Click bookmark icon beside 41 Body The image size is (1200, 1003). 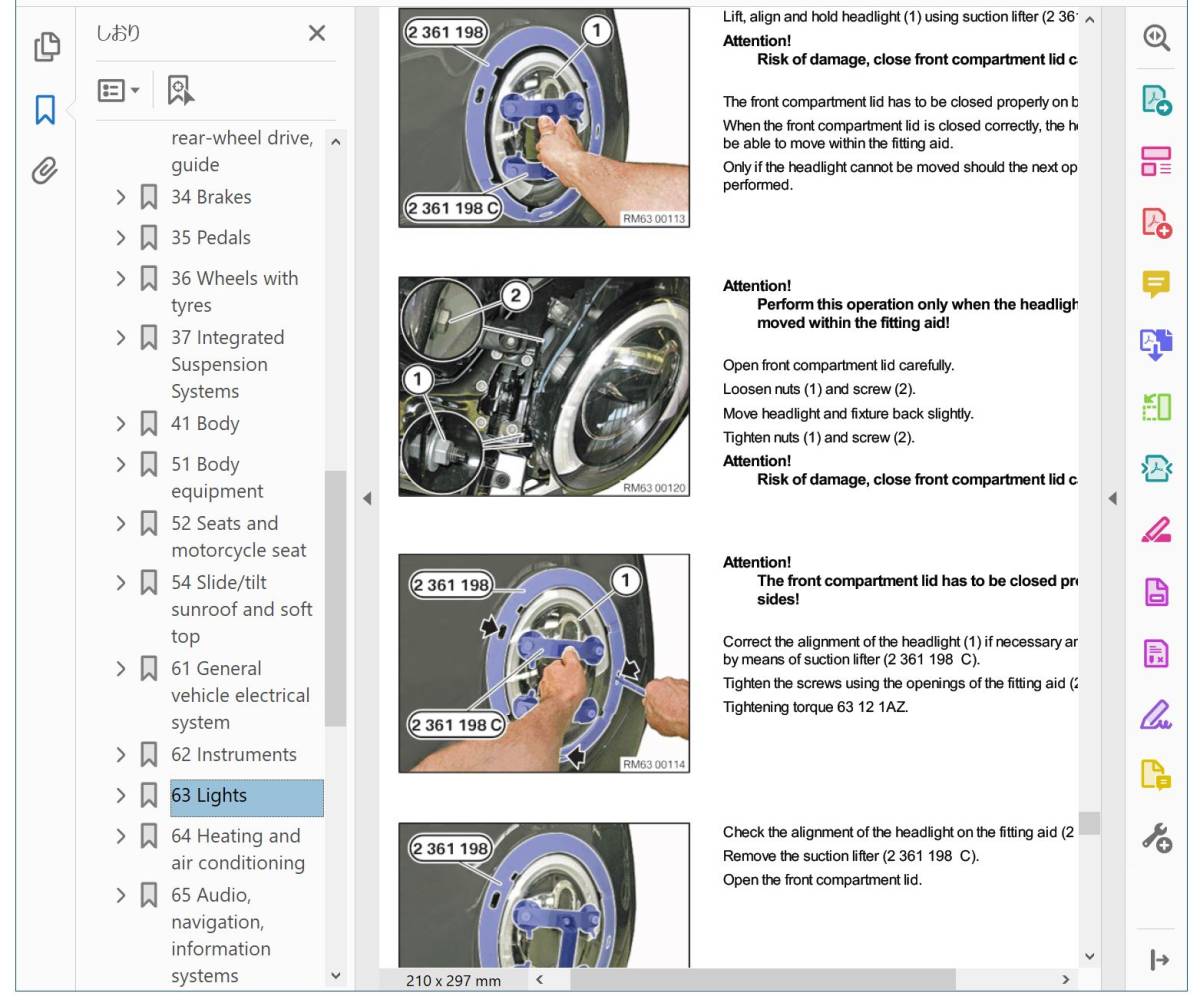149,424
